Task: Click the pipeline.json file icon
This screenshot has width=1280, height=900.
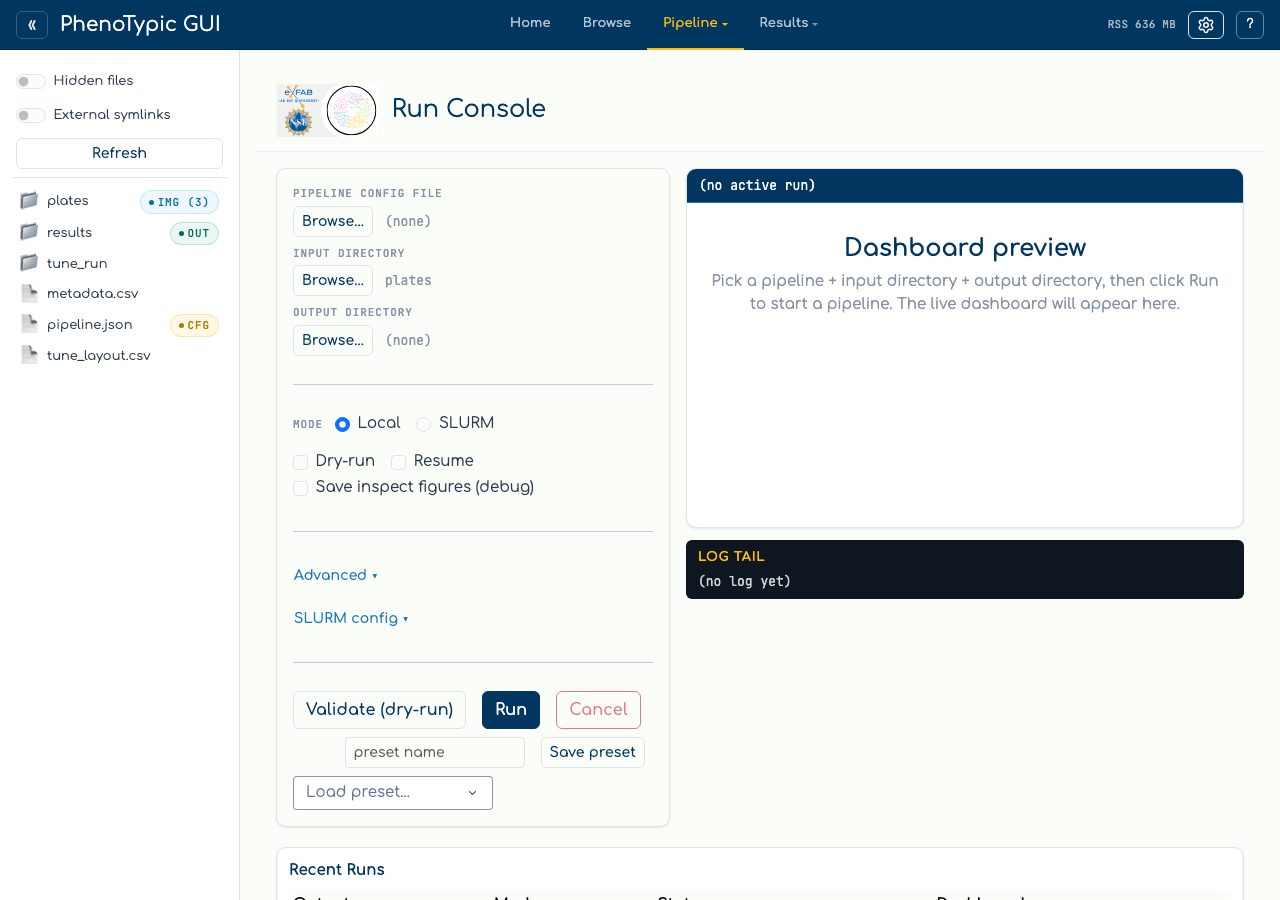Action: (29, 325)
